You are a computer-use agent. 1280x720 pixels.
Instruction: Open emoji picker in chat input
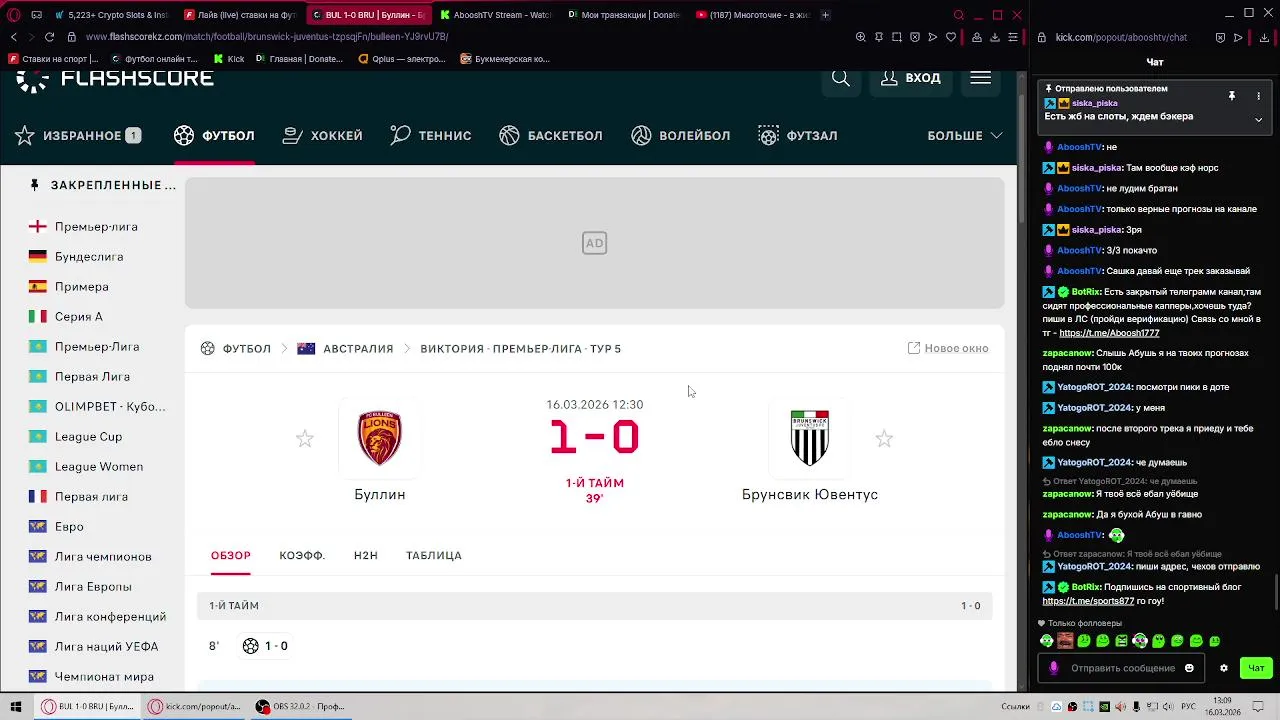point(1189,668)
